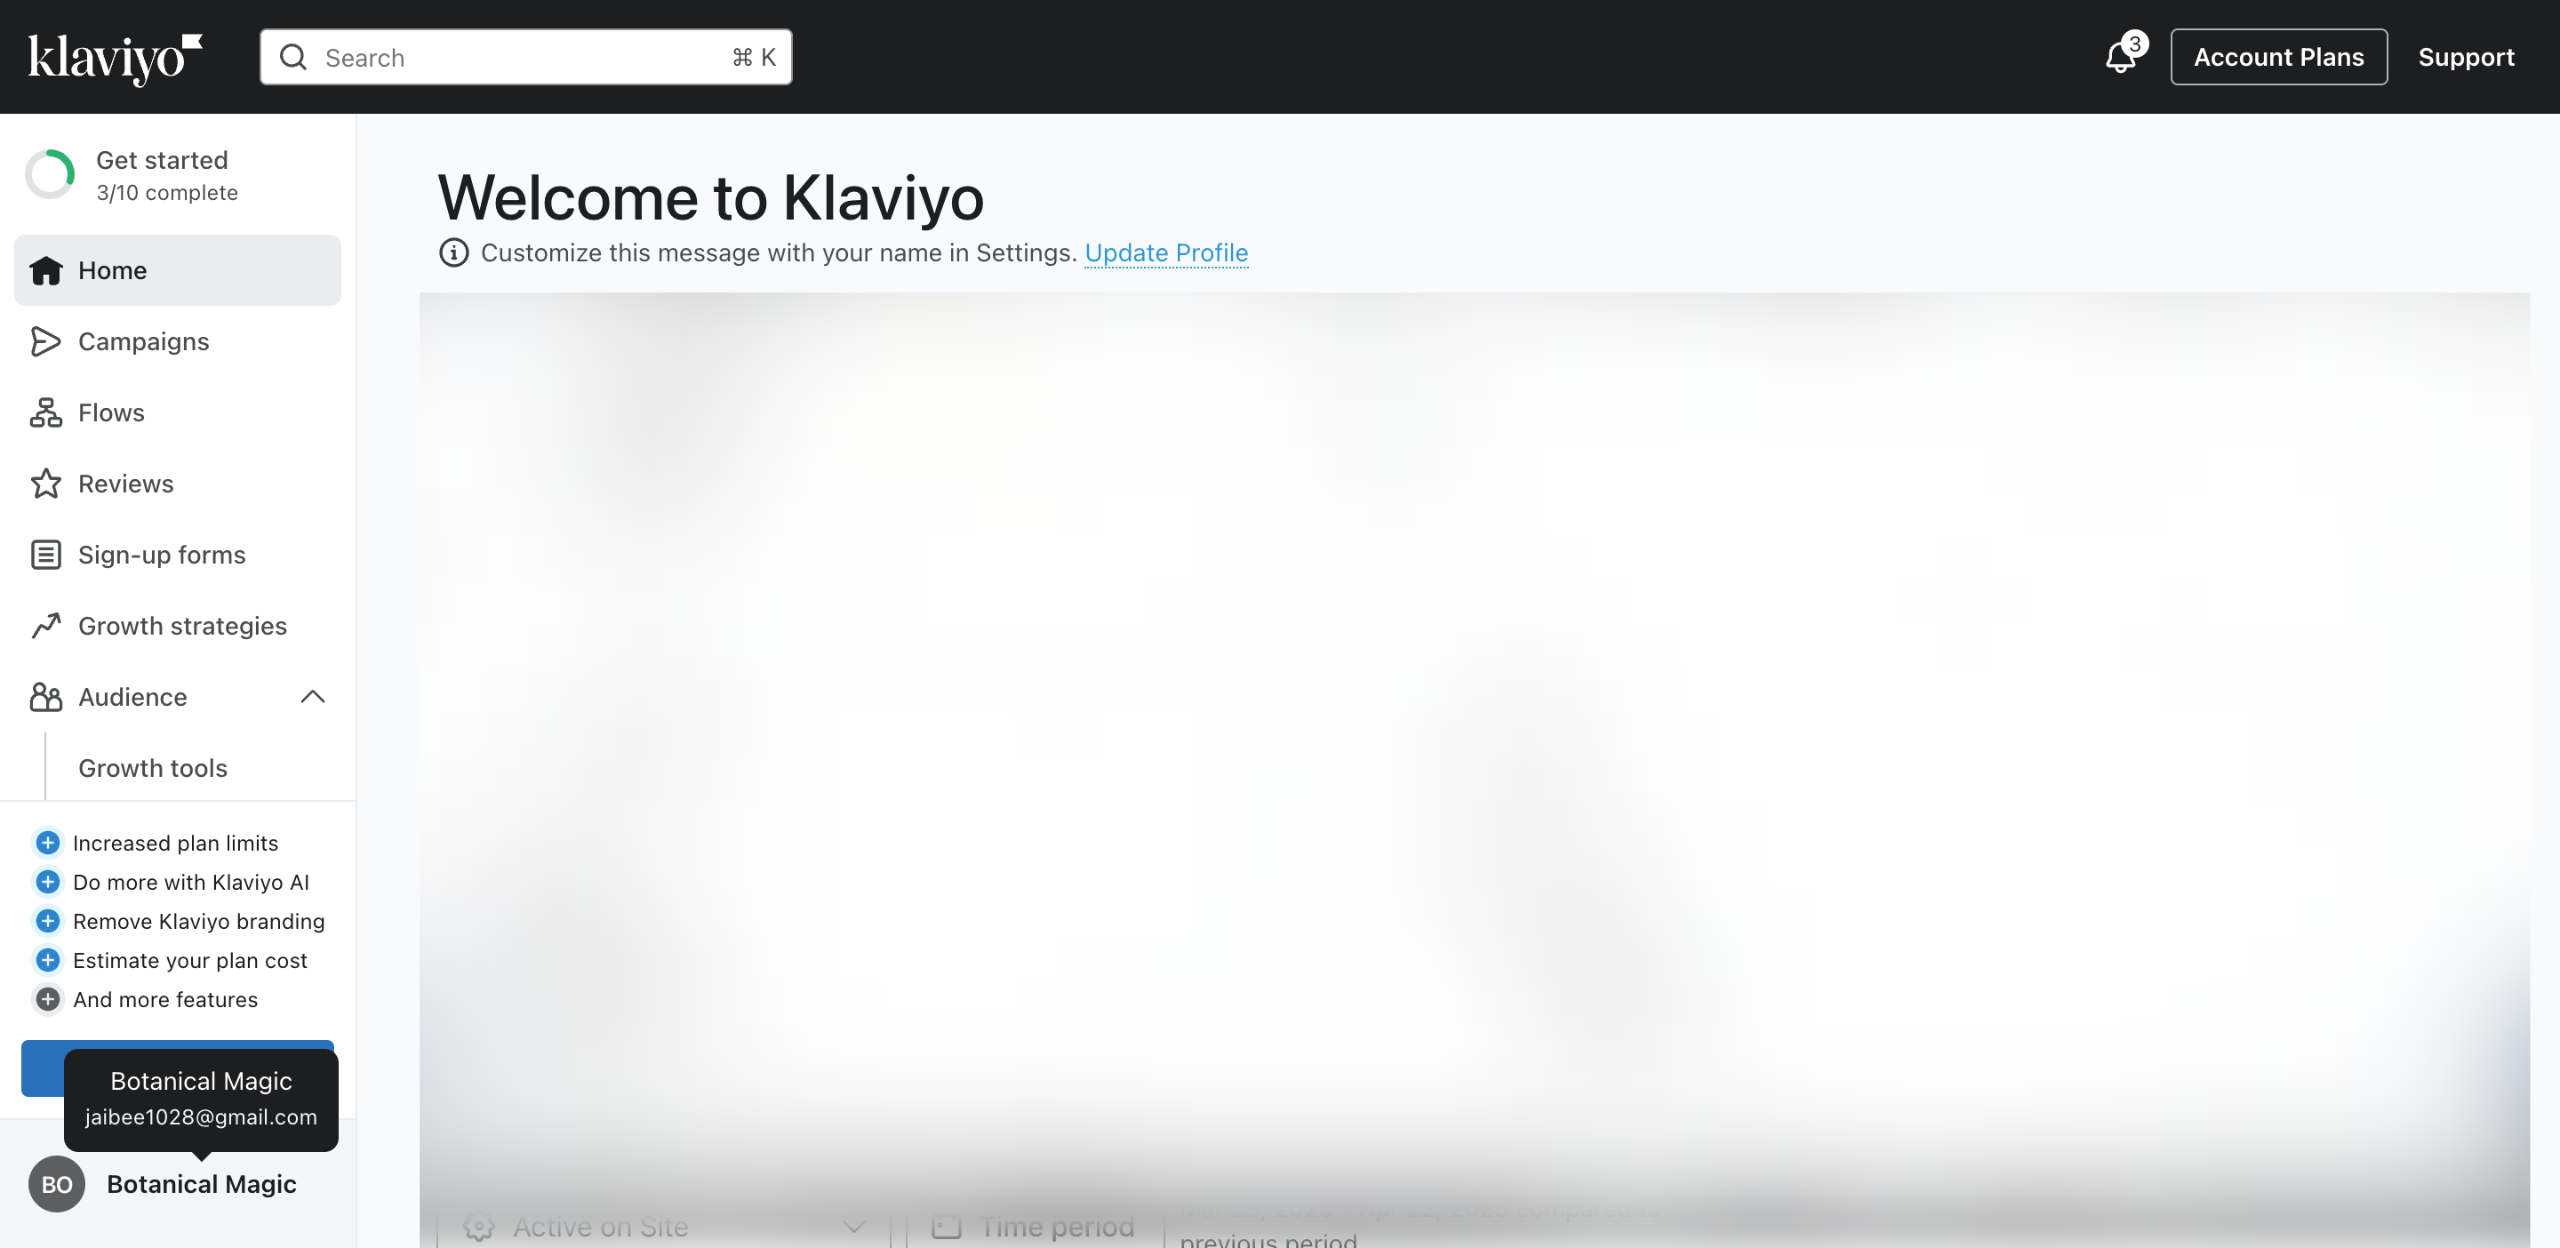2560x1248 pixels.
Task: Focus the Search input field
Action: click(525, 58)
